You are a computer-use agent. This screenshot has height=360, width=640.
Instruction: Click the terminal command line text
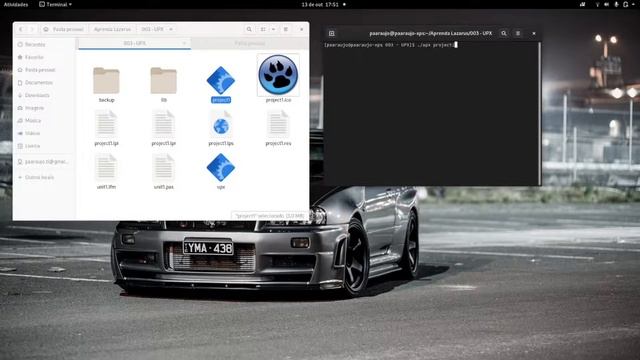pyautogui.click(x=390, y=45)
